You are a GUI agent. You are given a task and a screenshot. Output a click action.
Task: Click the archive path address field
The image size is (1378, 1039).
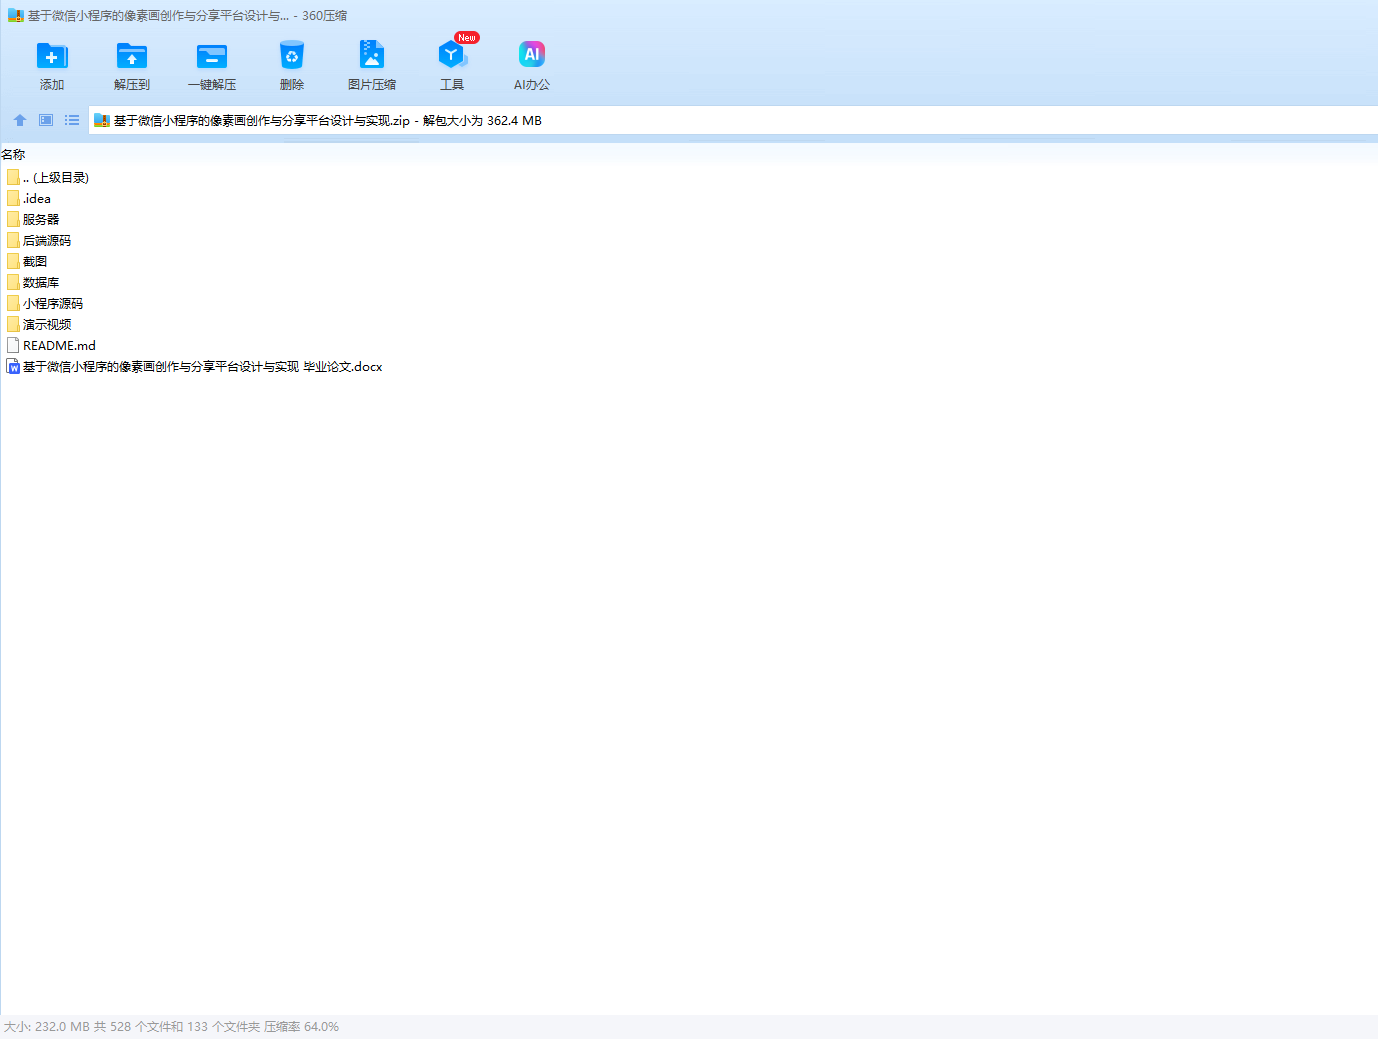(733, 120)
